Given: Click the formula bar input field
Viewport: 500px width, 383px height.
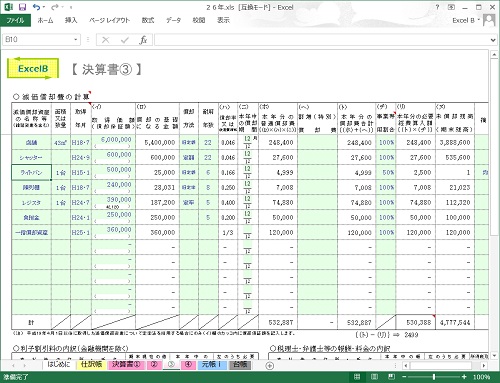Looking at the screenshot, I should pyautogui.click(x=322, y=40).
